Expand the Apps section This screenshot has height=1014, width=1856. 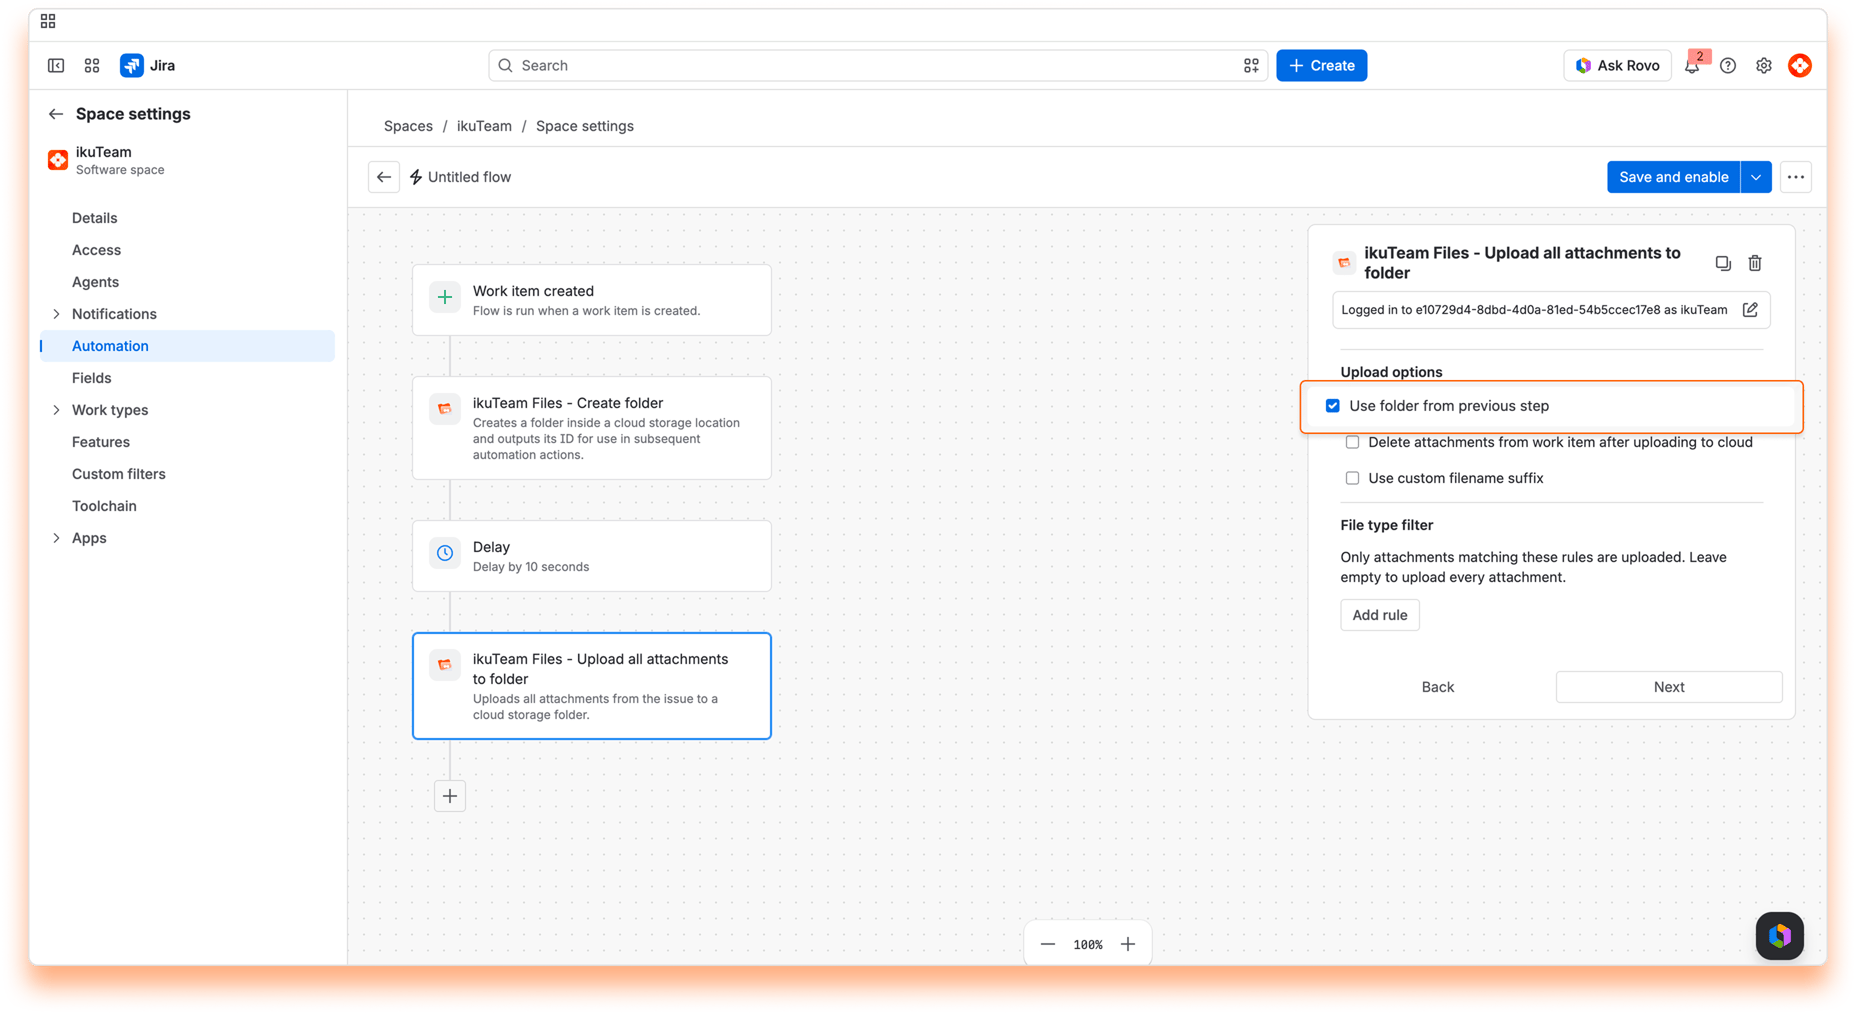[x=56, y=538]
